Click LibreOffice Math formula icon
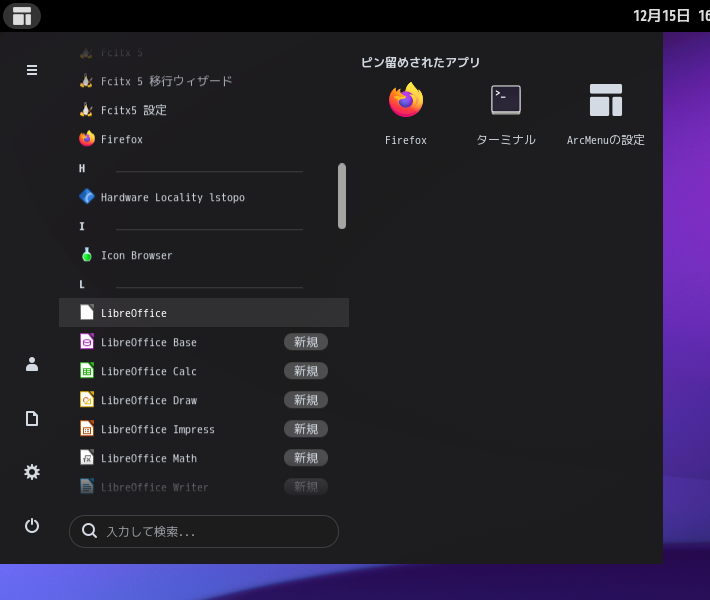The image size is (710, 600). tap(87, 457)
